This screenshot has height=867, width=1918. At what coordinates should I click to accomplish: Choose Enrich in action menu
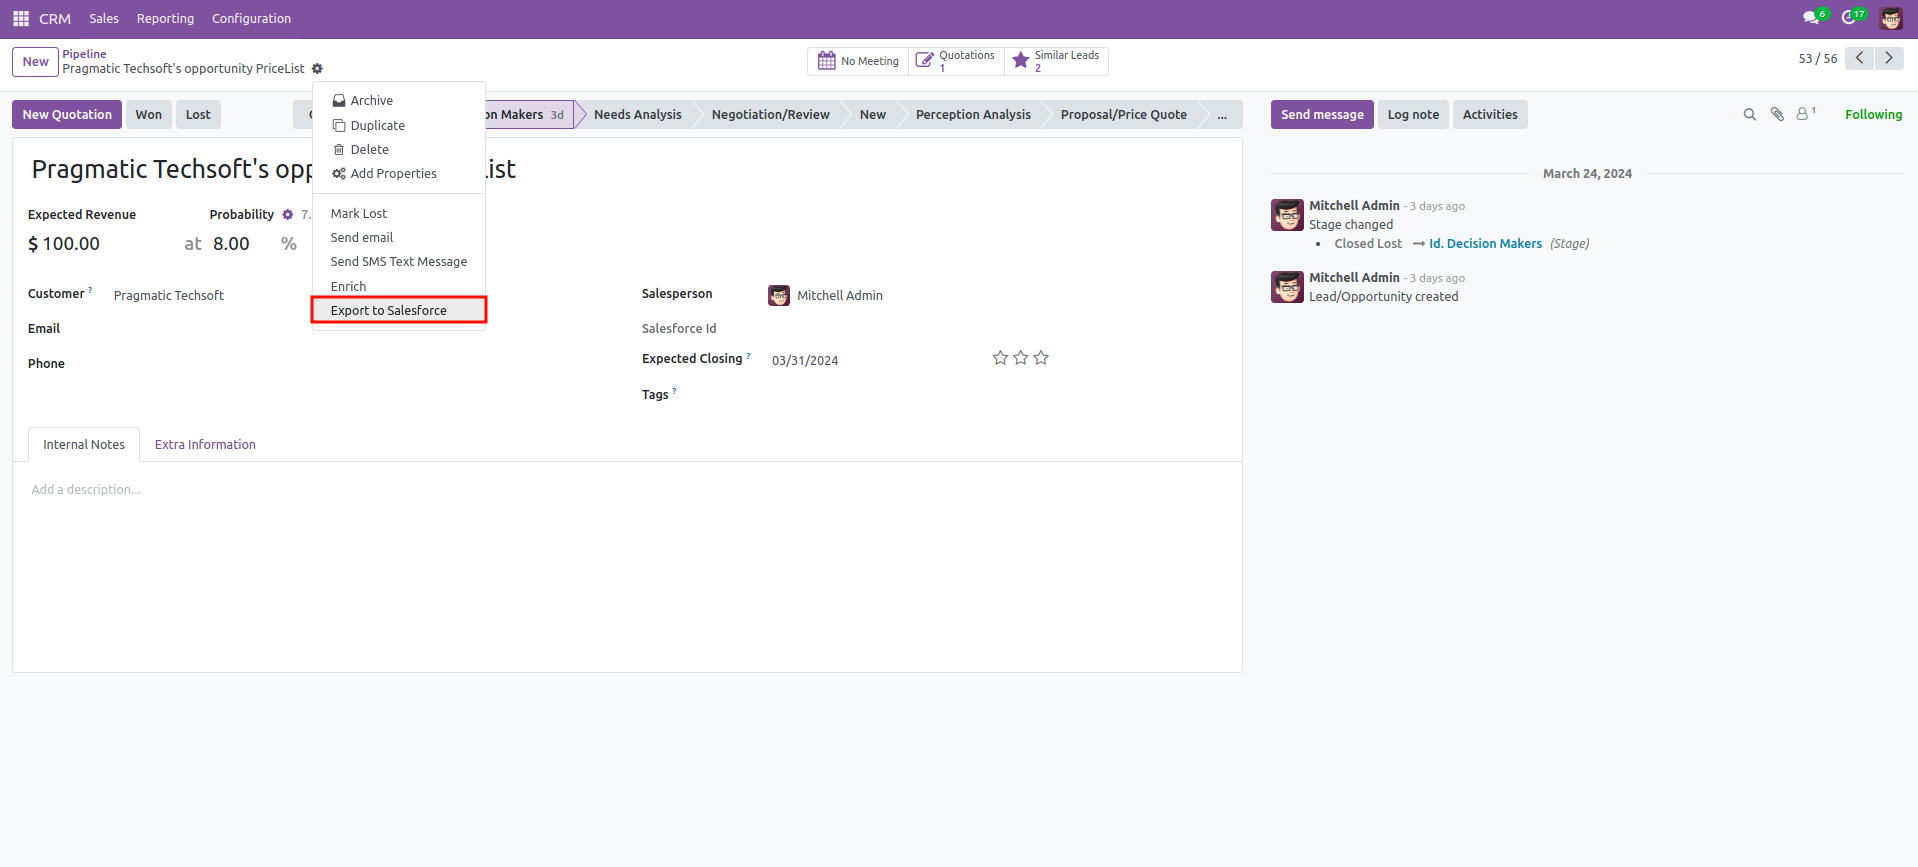point(399,287)
